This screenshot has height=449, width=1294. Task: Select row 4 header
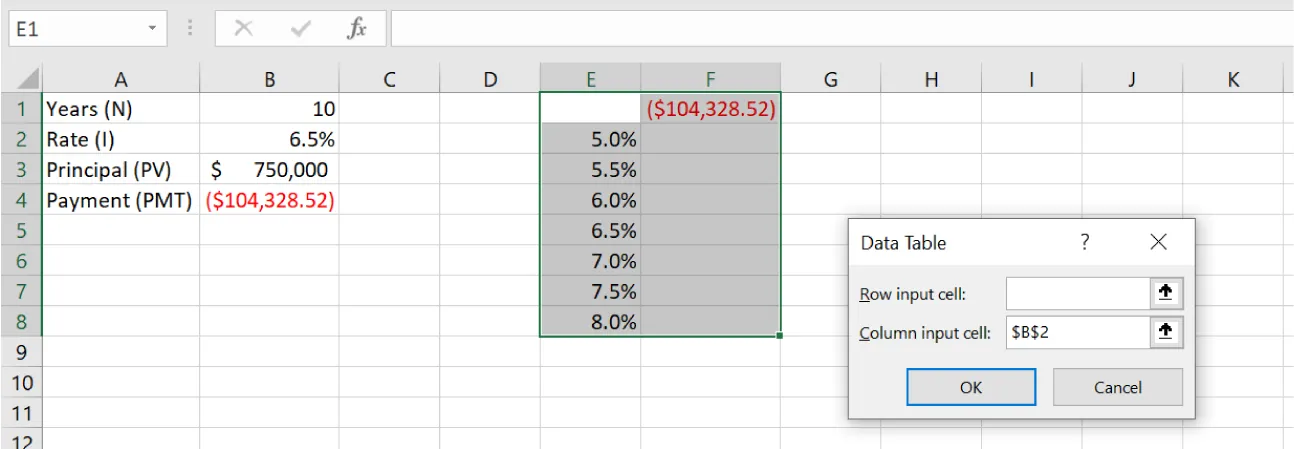pyautogui.click(x=21, y=200)
